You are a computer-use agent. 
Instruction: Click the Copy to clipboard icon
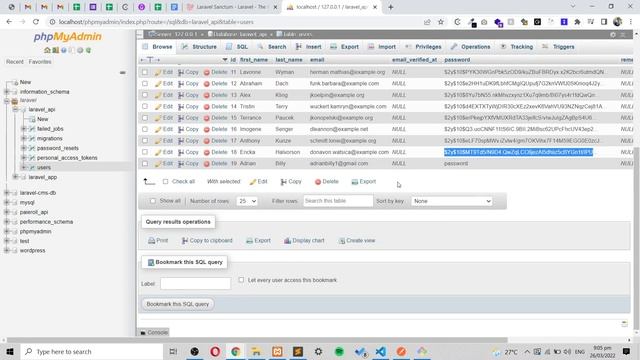point(185,240)
